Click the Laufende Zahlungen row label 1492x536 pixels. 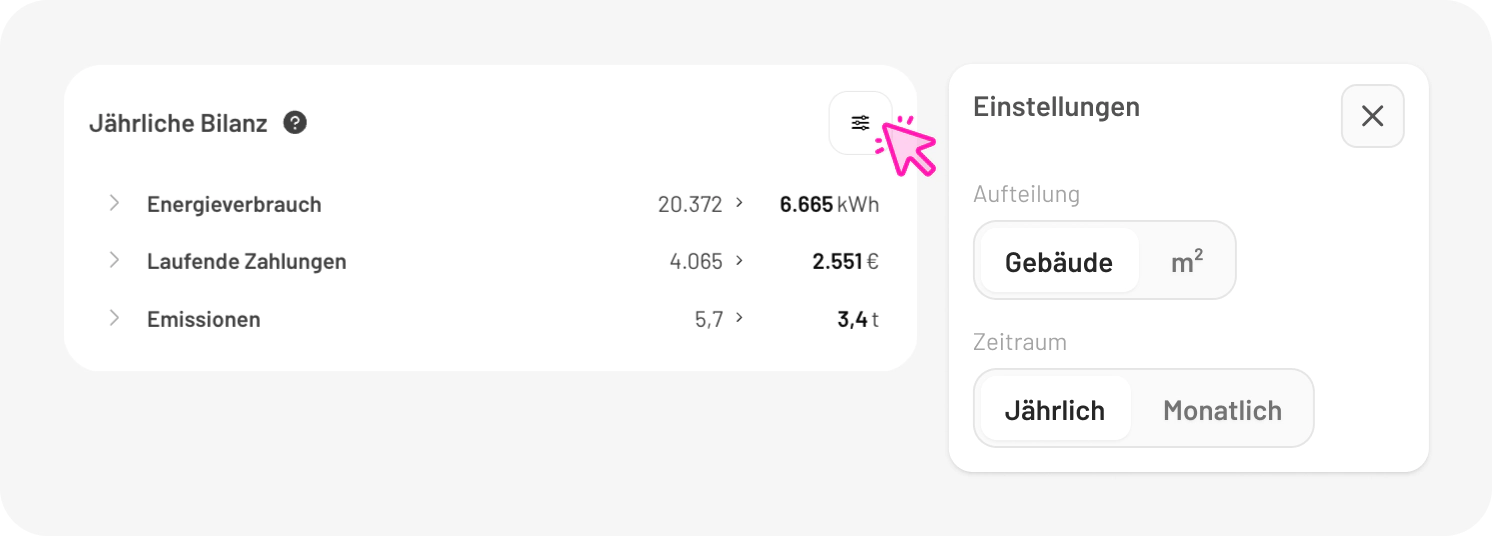(246, 262)
